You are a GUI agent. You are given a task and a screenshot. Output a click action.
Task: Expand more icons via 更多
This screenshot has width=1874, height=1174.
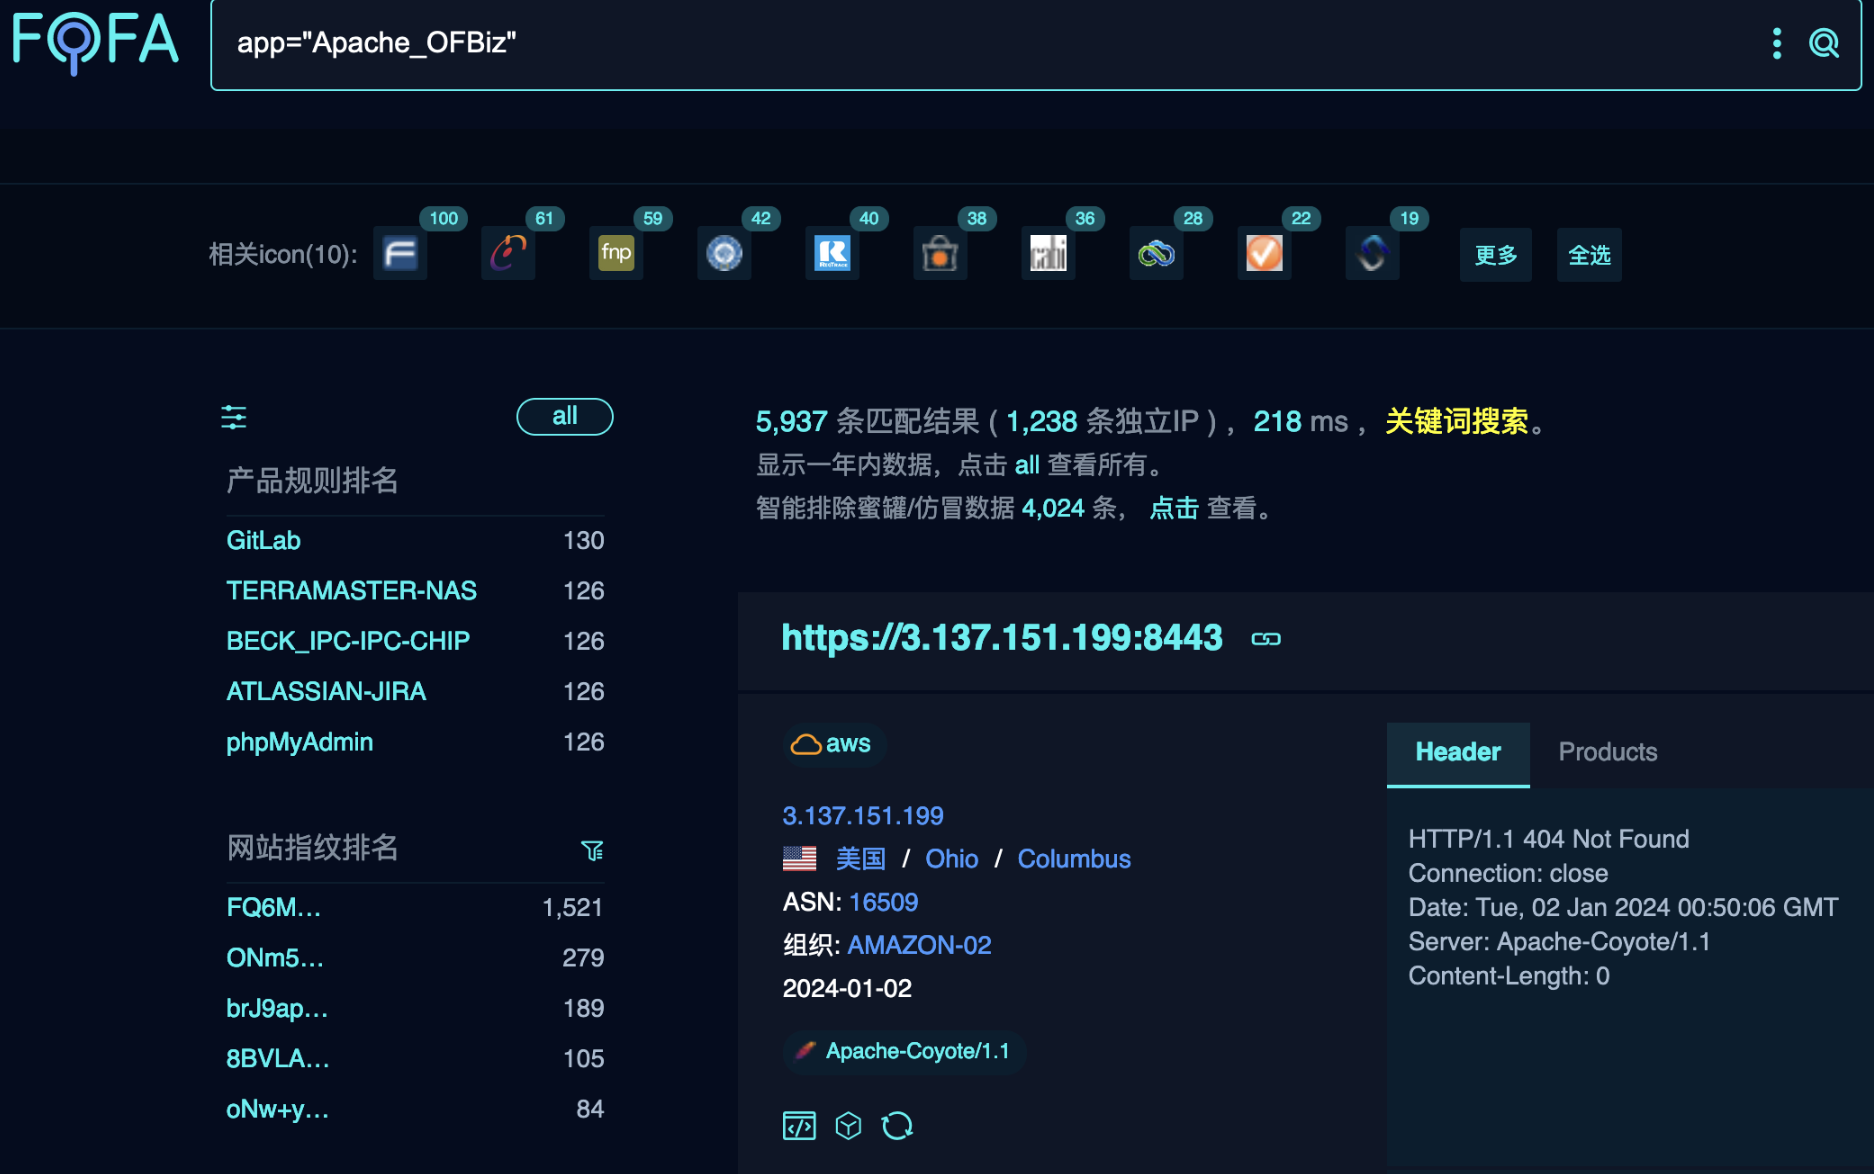point(1495,254)
